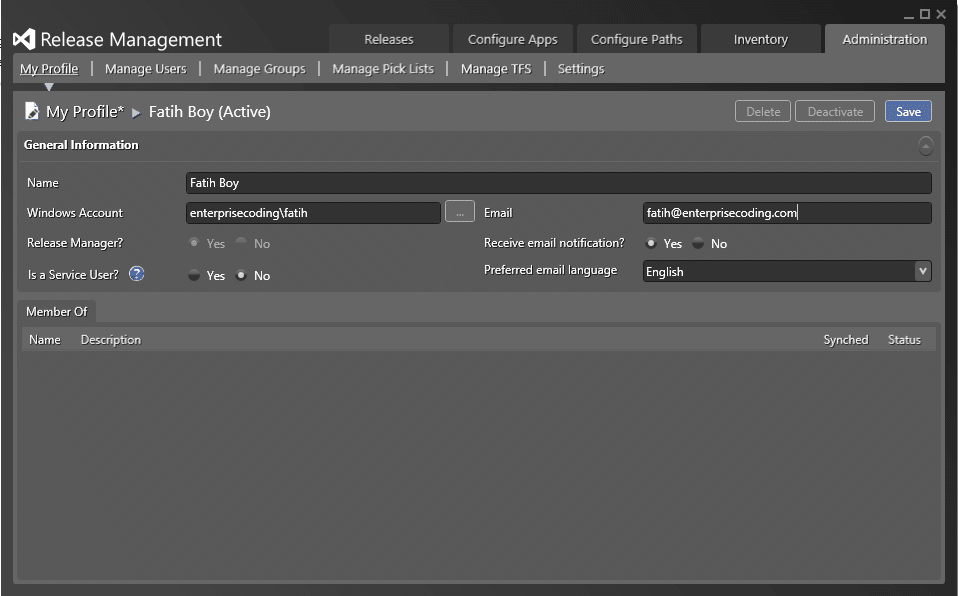The height and width of the screenshot is (596, 958).
Task: Choose No for Receive email notification
Action: coord(698,243)
